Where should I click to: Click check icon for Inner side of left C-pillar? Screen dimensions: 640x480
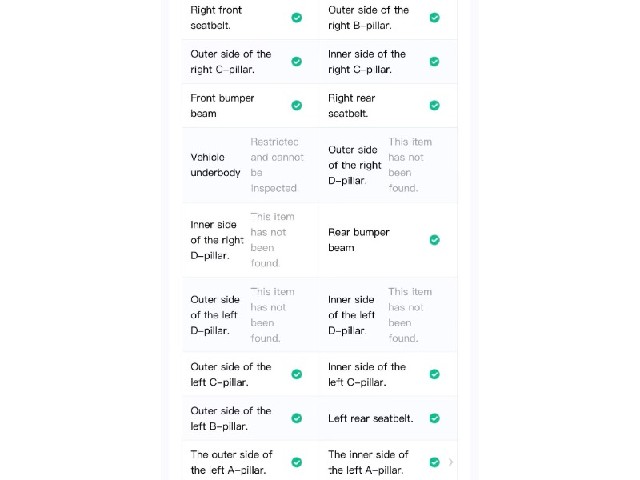435,374
